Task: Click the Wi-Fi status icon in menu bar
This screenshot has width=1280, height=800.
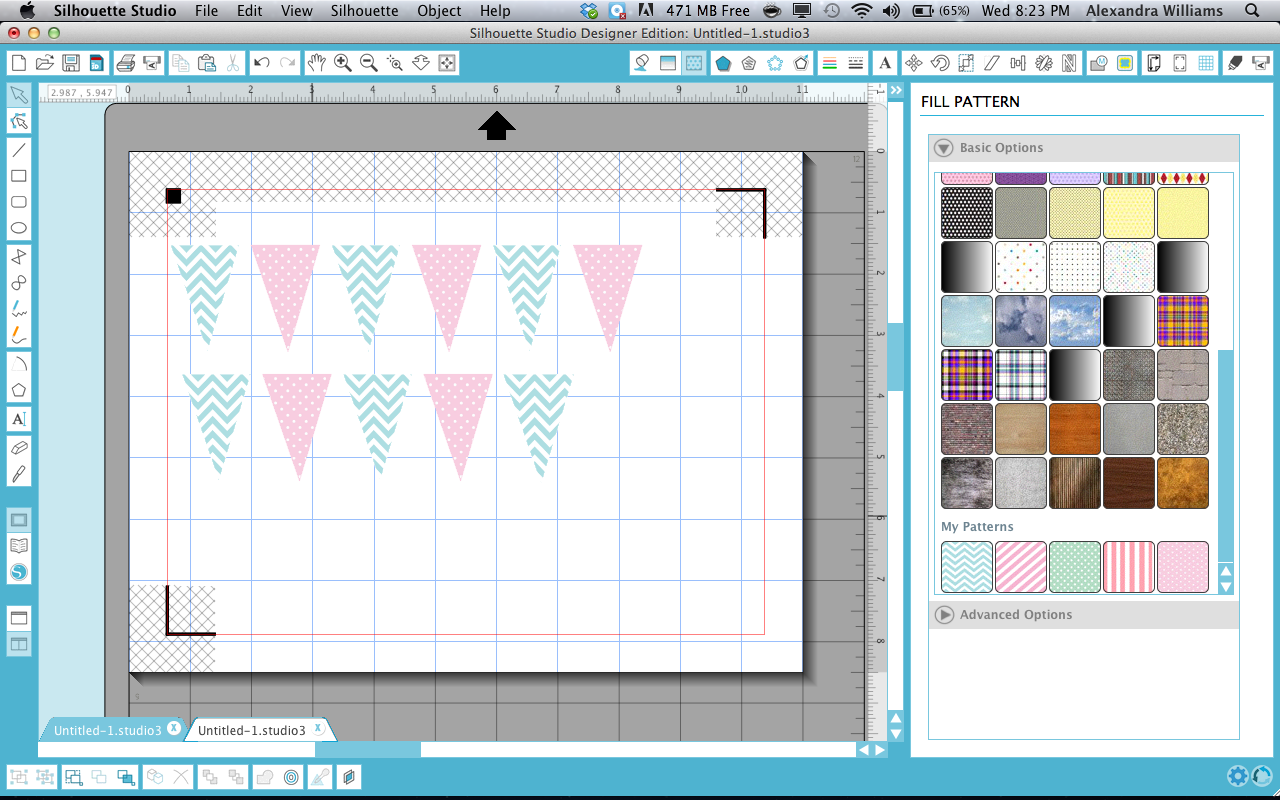Action: 862,11
